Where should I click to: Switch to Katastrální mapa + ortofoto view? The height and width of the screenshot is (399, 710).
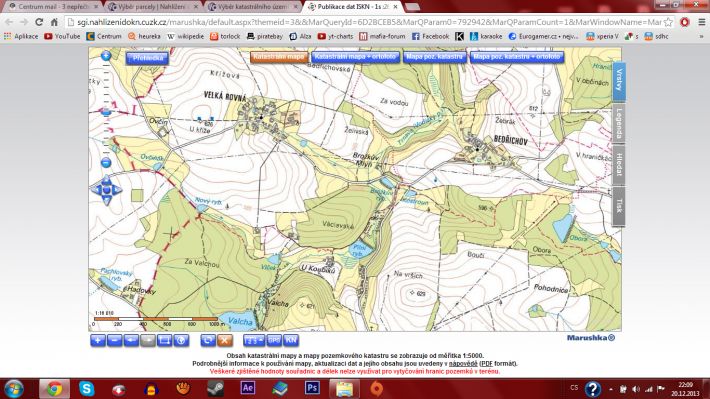pos(355,57)
